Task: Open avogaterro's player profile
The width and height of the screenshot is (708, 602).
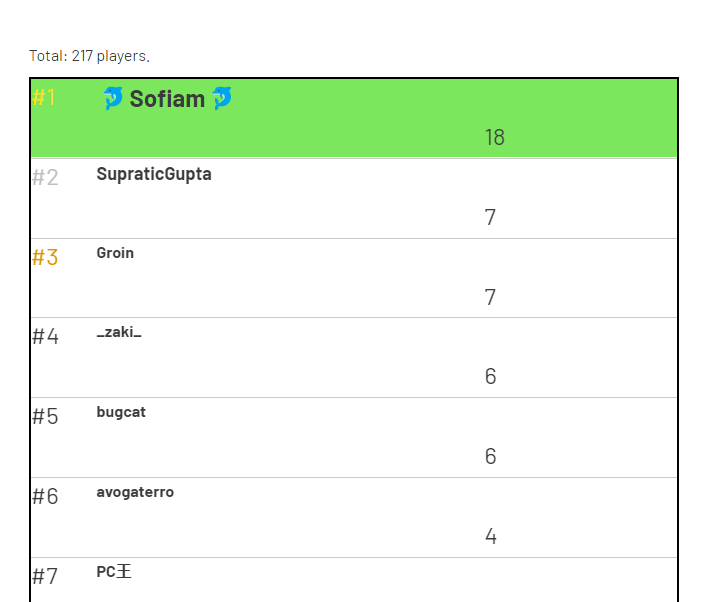Action: (x=135, y=492)
